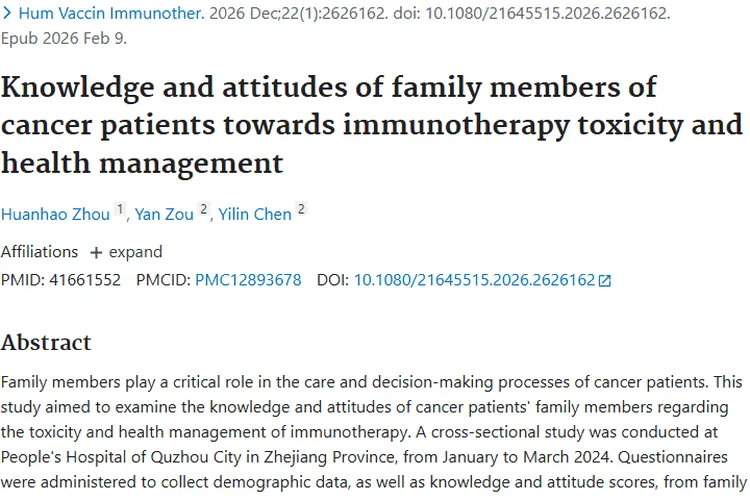Open the PMC12893678 full-text link
This screenshot has width=750, height=500.
point(248,280)
